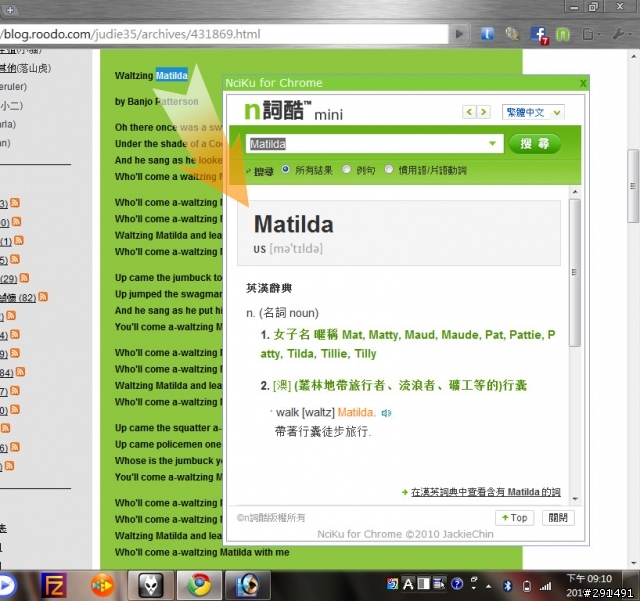Open the Chrome wrench settings menu

click(x=620, y=34)
